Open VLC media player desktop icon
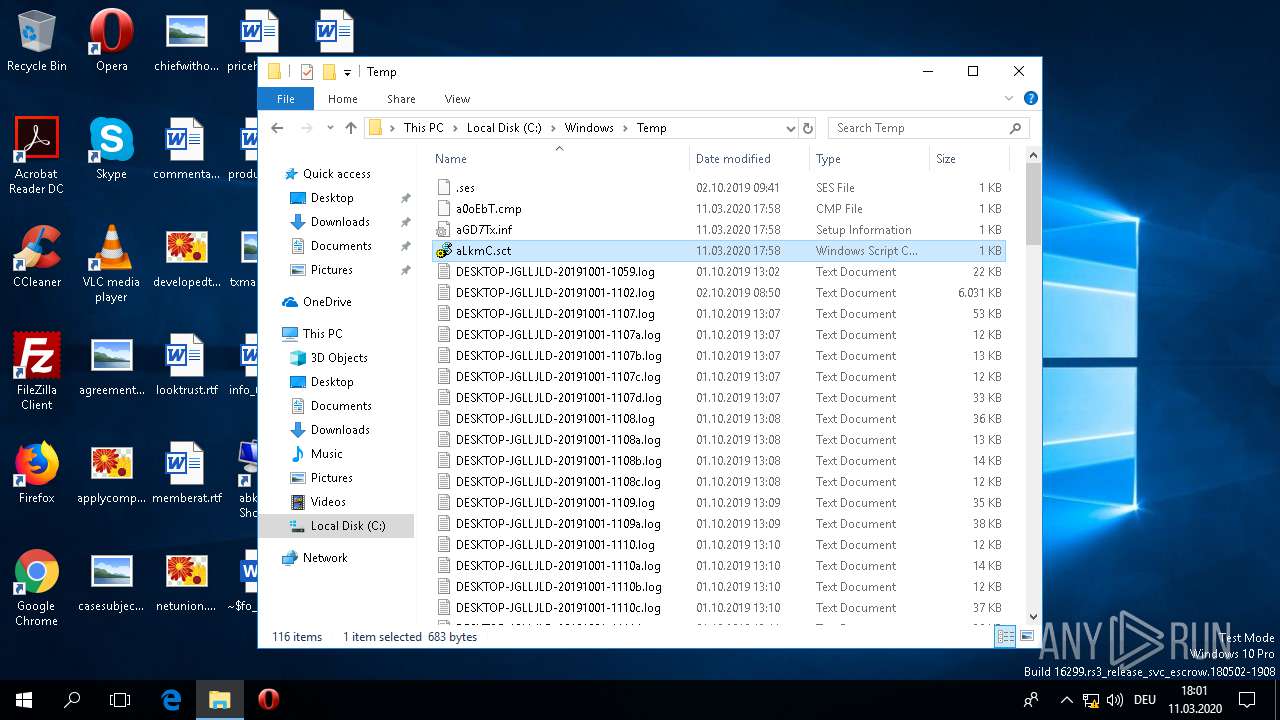The width and height of the screenshot is (1280, 720). (111, 264)
